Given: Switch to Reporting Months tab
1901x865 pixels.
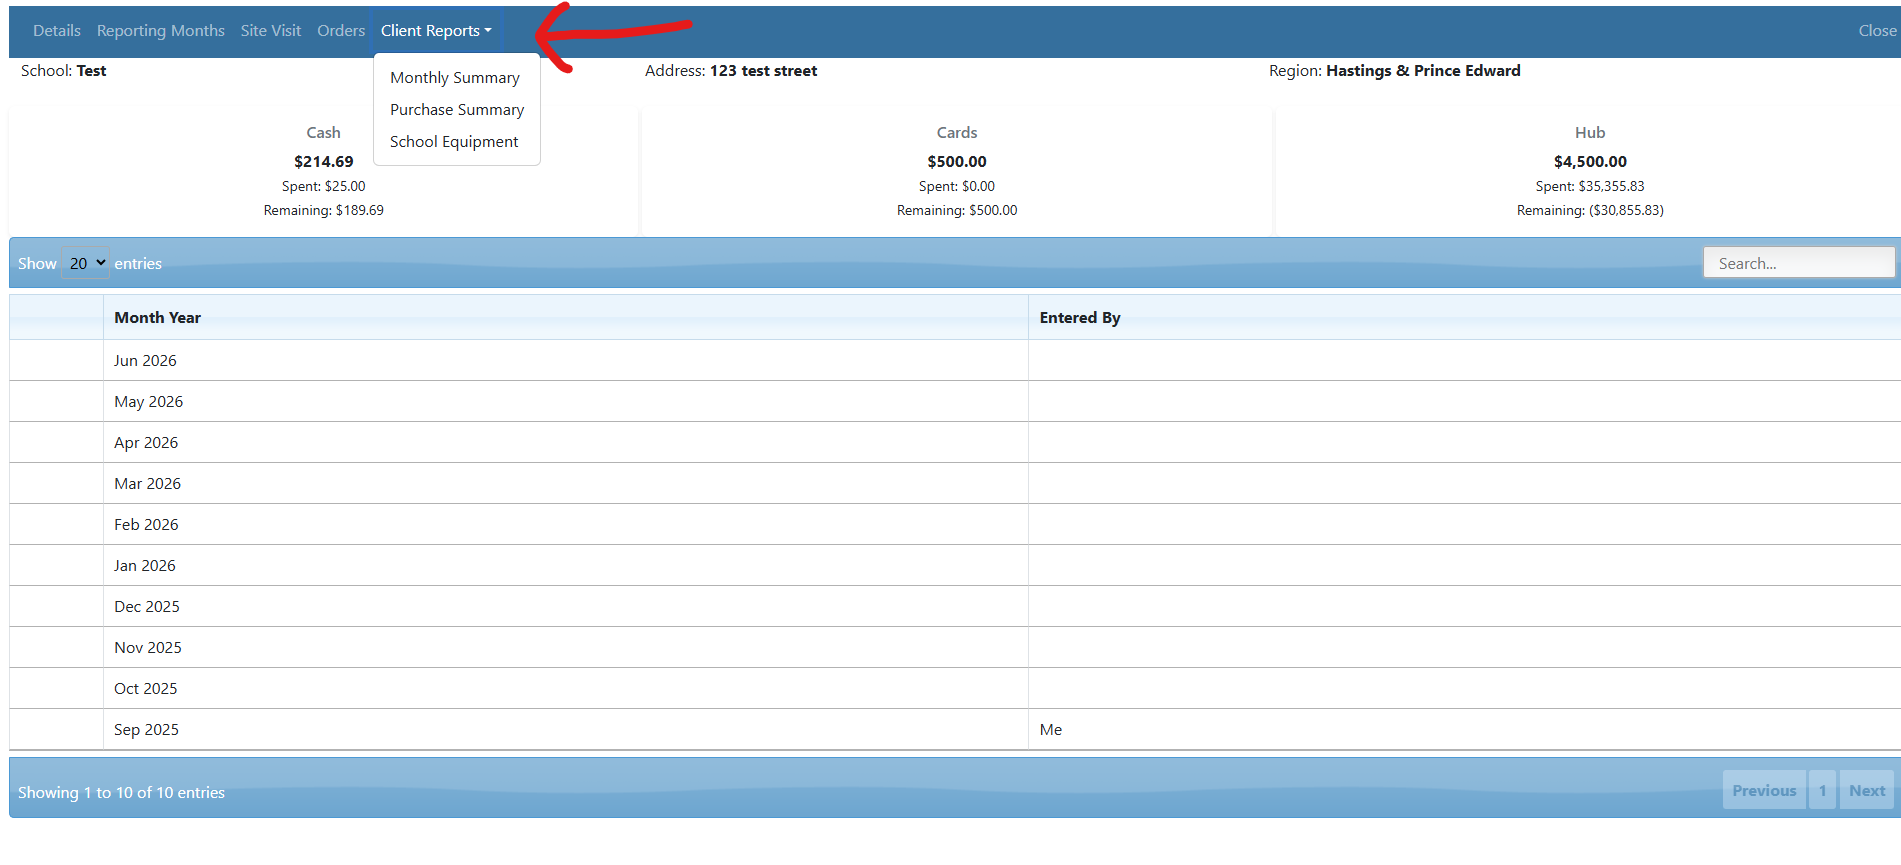Looking at the screenshot, I should tap(160, 31).
